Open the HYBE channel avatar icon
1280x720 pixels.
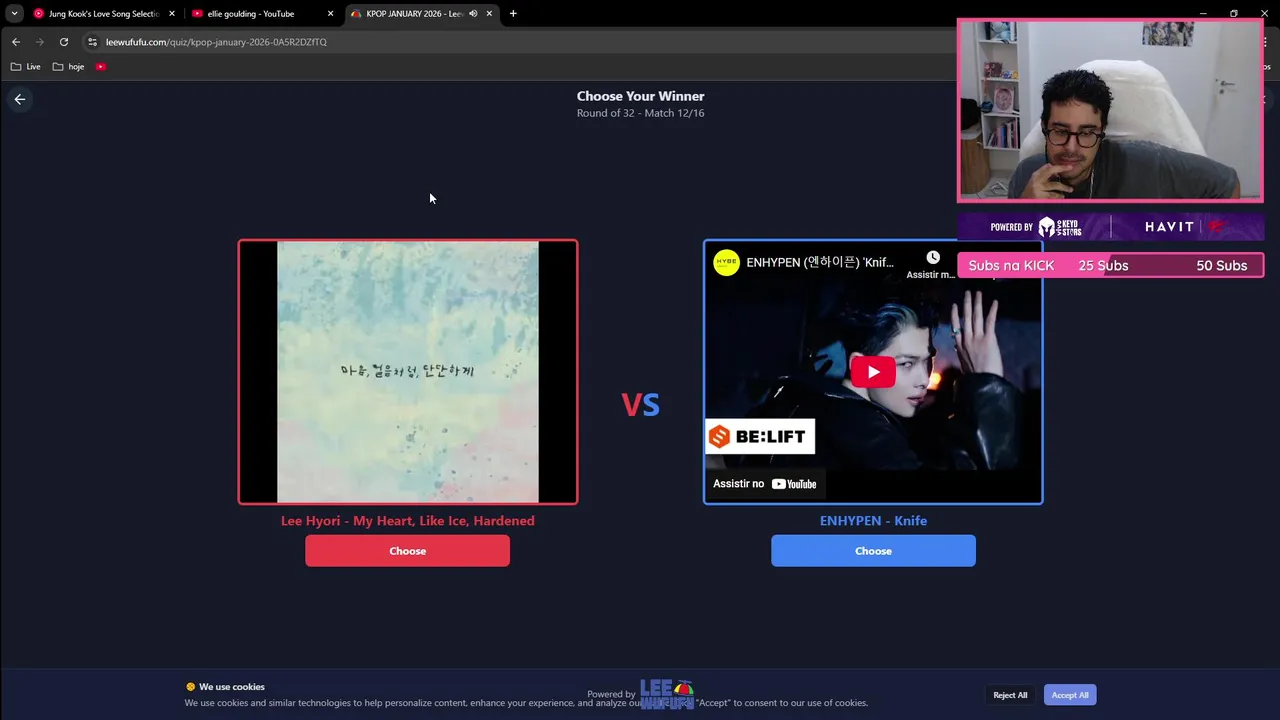(726, 262)
